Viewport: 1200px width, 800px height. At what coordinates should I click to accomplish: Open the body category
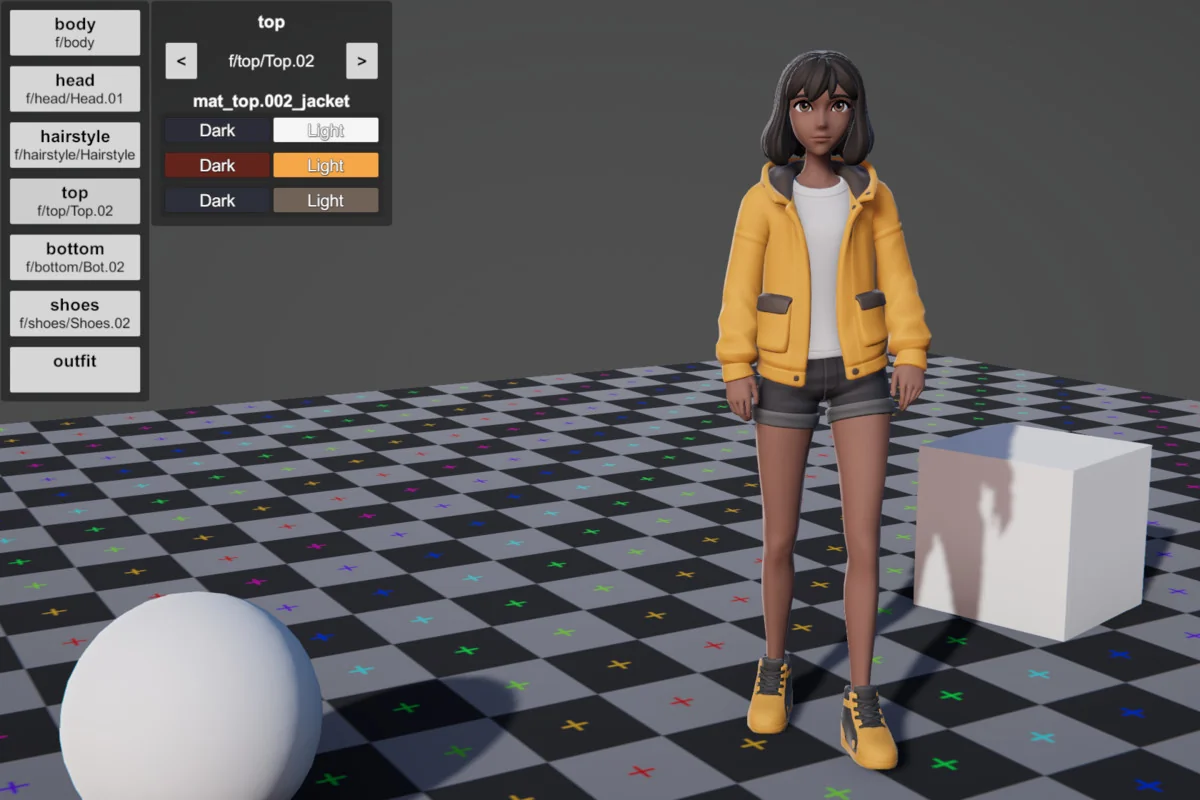point(75,33)
